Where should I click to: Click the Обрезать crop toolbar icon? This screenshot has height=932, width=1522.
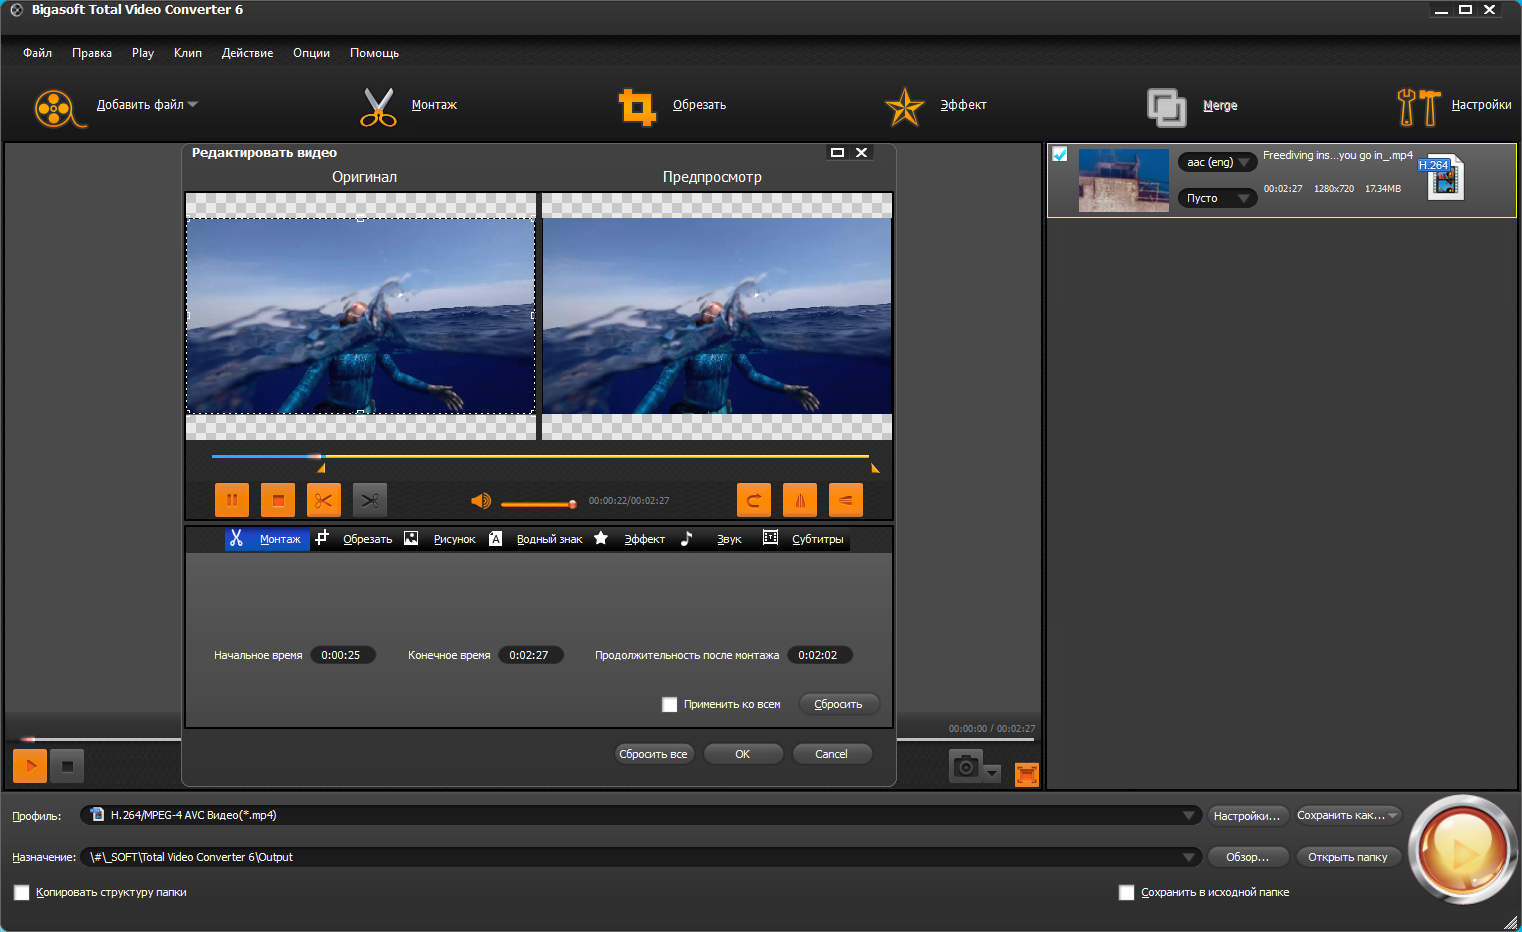pos(638,107)
